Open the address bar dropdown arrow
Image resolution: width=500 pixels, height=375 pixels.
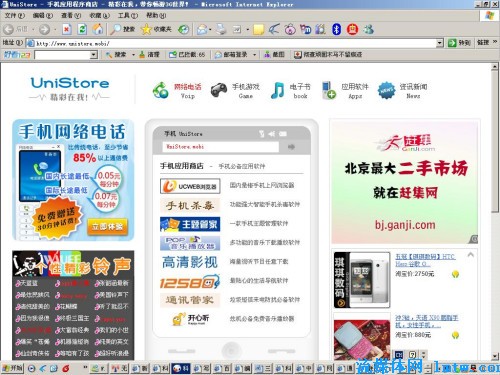pos(440,43)
